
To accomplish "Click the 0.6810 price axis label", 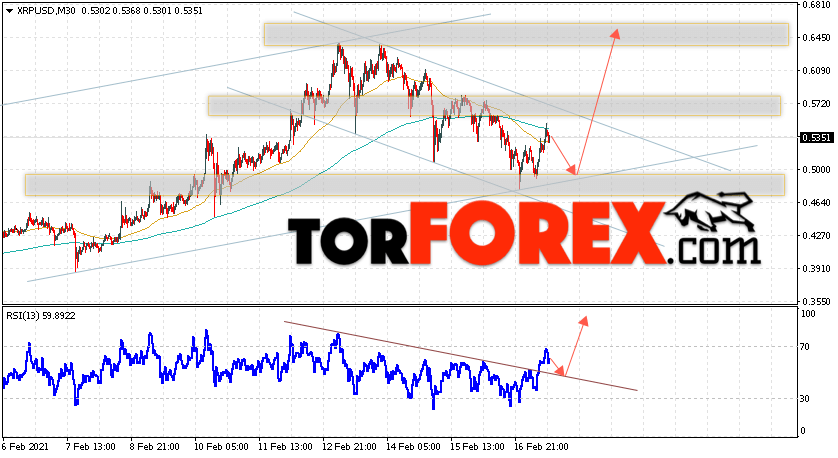I will [x=816, y=5].
